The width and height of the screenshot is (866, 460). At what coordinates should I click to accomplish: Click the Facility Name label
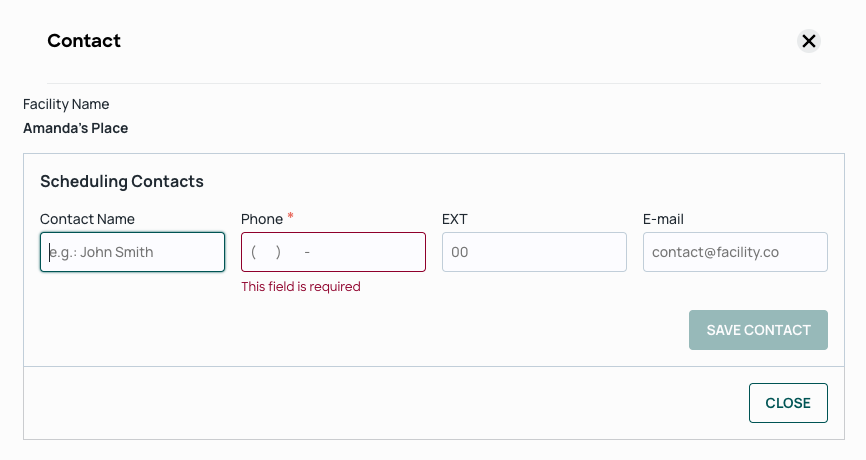click(x=66, y=104)
